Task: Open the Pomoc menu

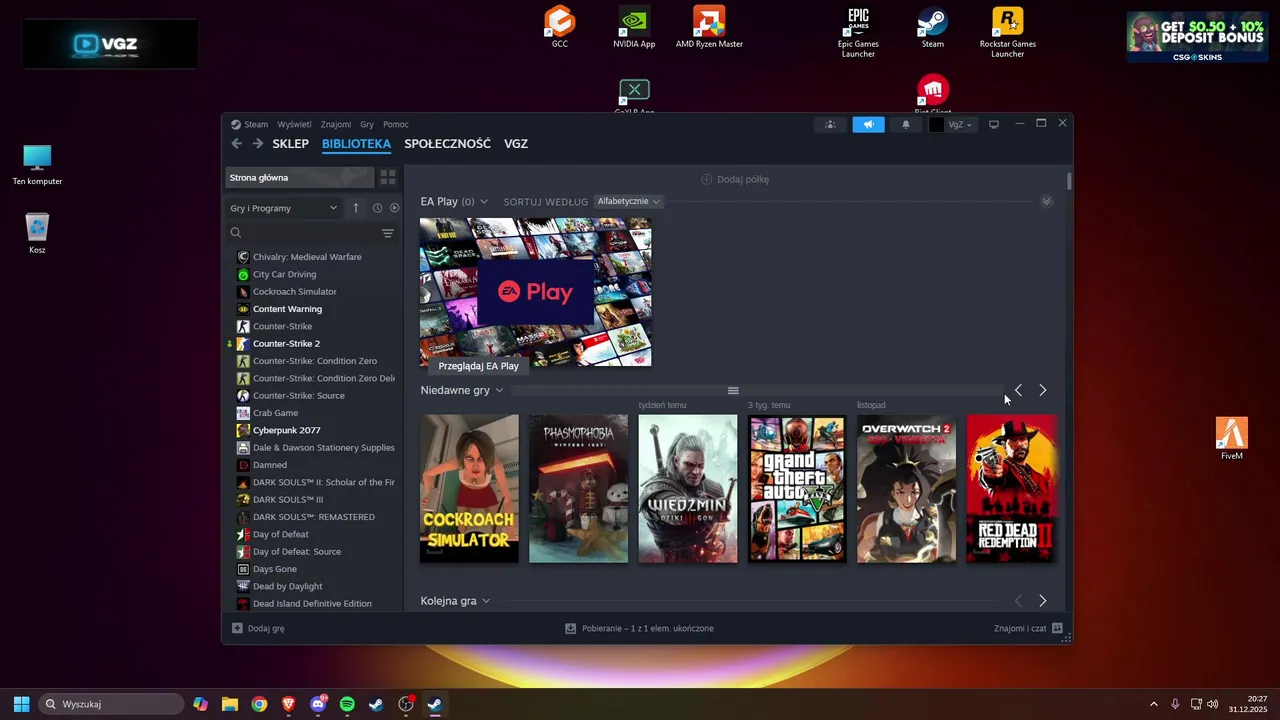Action: tap(396, 125)
